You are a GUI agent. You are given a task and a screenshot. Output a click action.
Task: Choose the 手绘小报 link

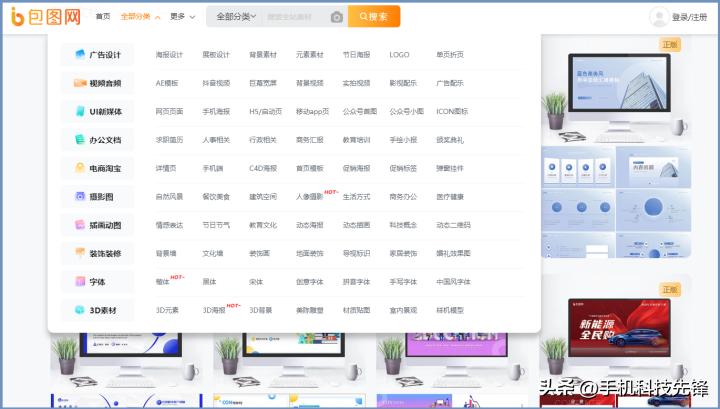[x=403, y=140]
